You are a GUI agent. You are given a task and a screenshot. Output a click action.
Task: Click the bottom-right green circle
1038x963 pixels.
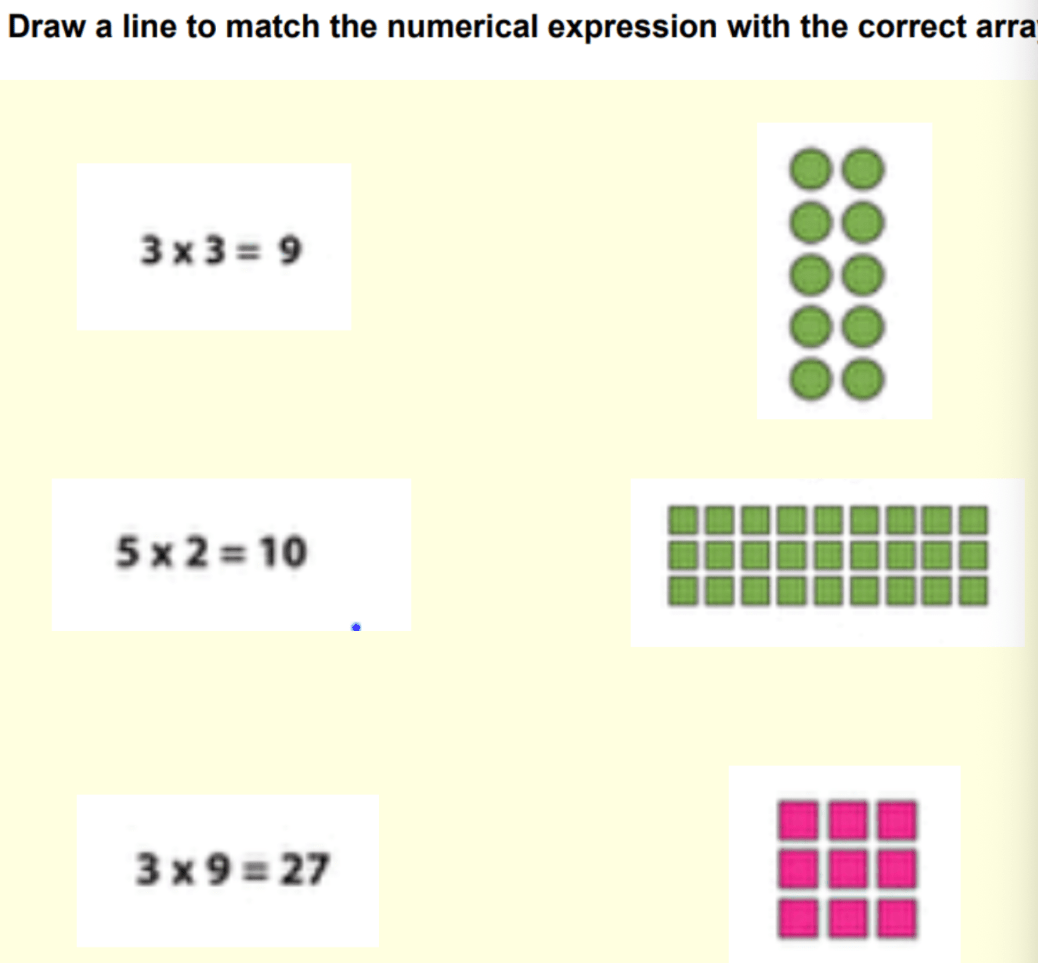tap(863, 380)
